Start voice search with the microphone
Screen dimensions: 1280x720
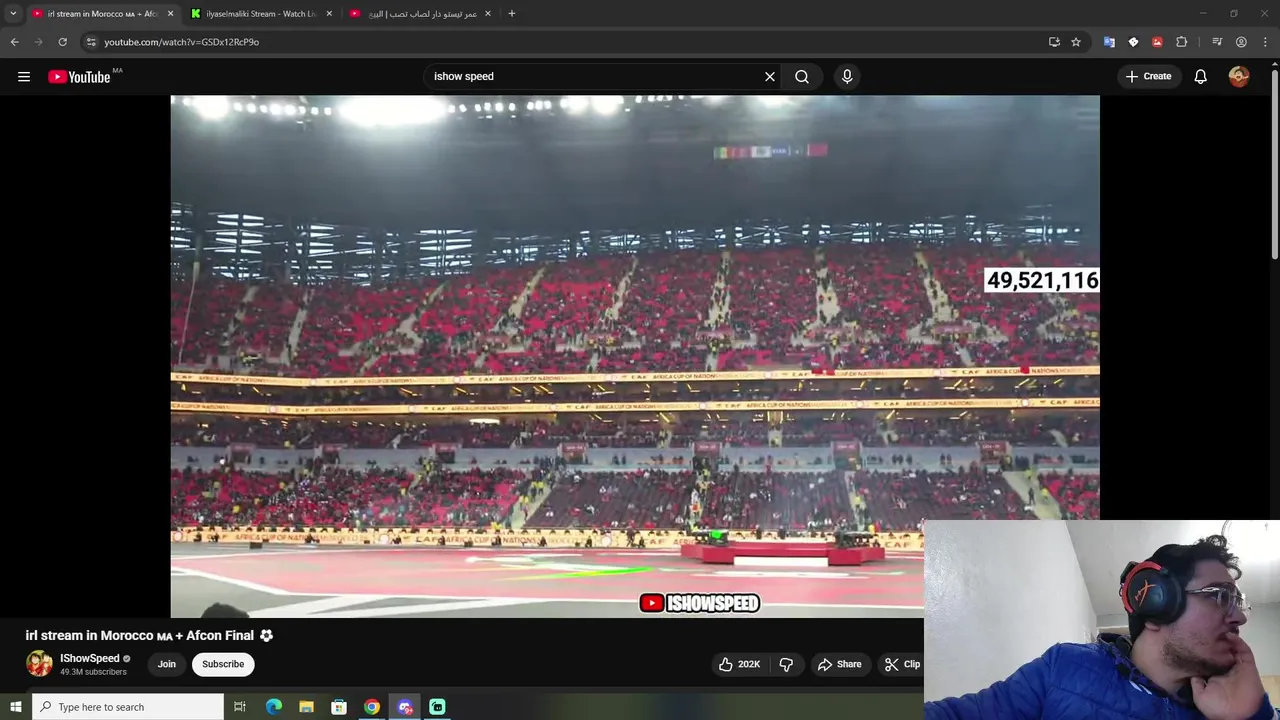click(847, 76)
